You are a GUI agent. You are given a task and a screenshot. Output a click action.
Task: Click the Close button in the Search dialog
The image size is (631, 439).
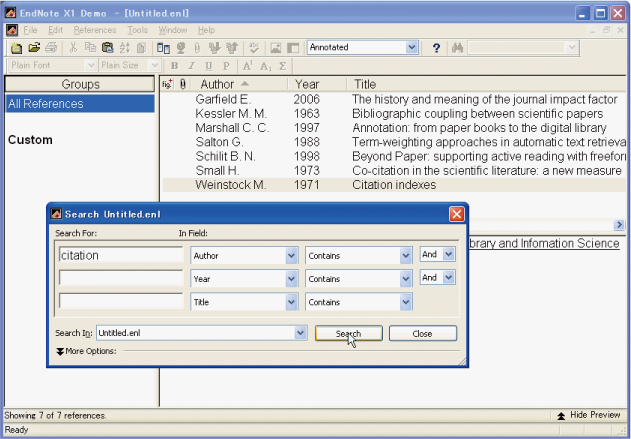click(x=423, y=334)
